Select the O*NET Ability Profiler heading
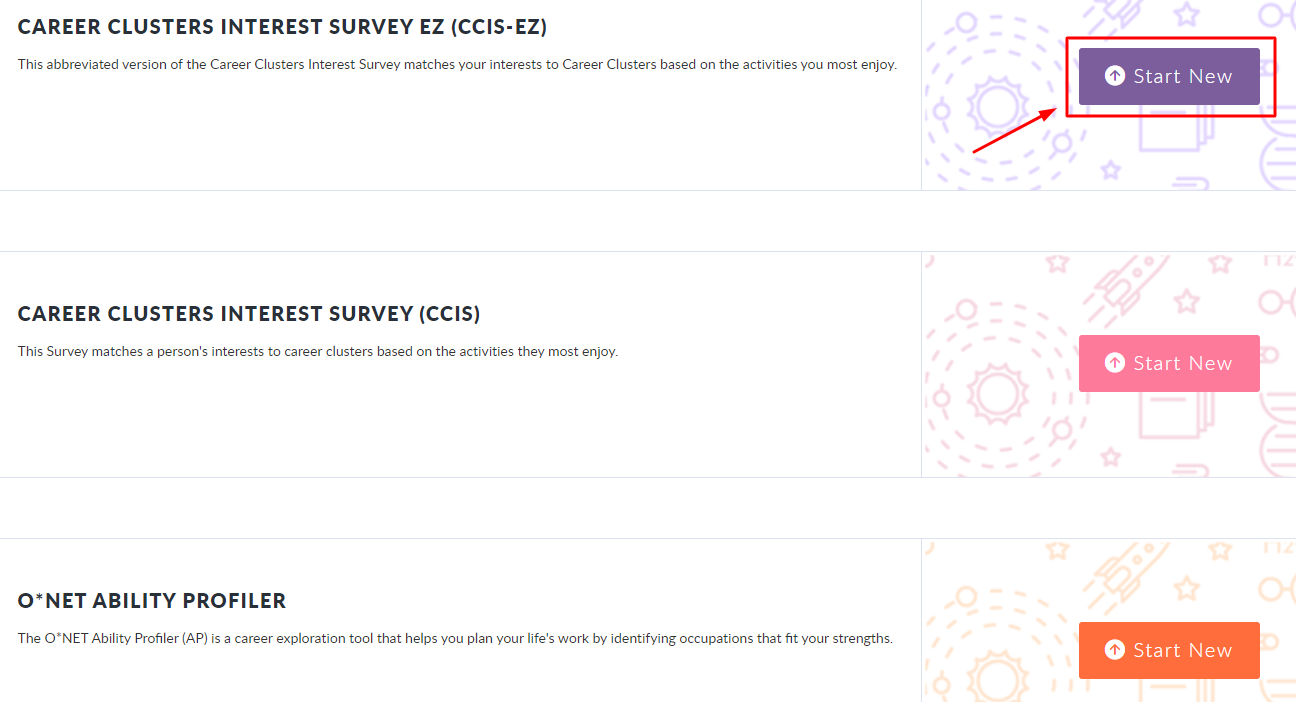This screenshot has width=1296, height=702. pos(152,601)
